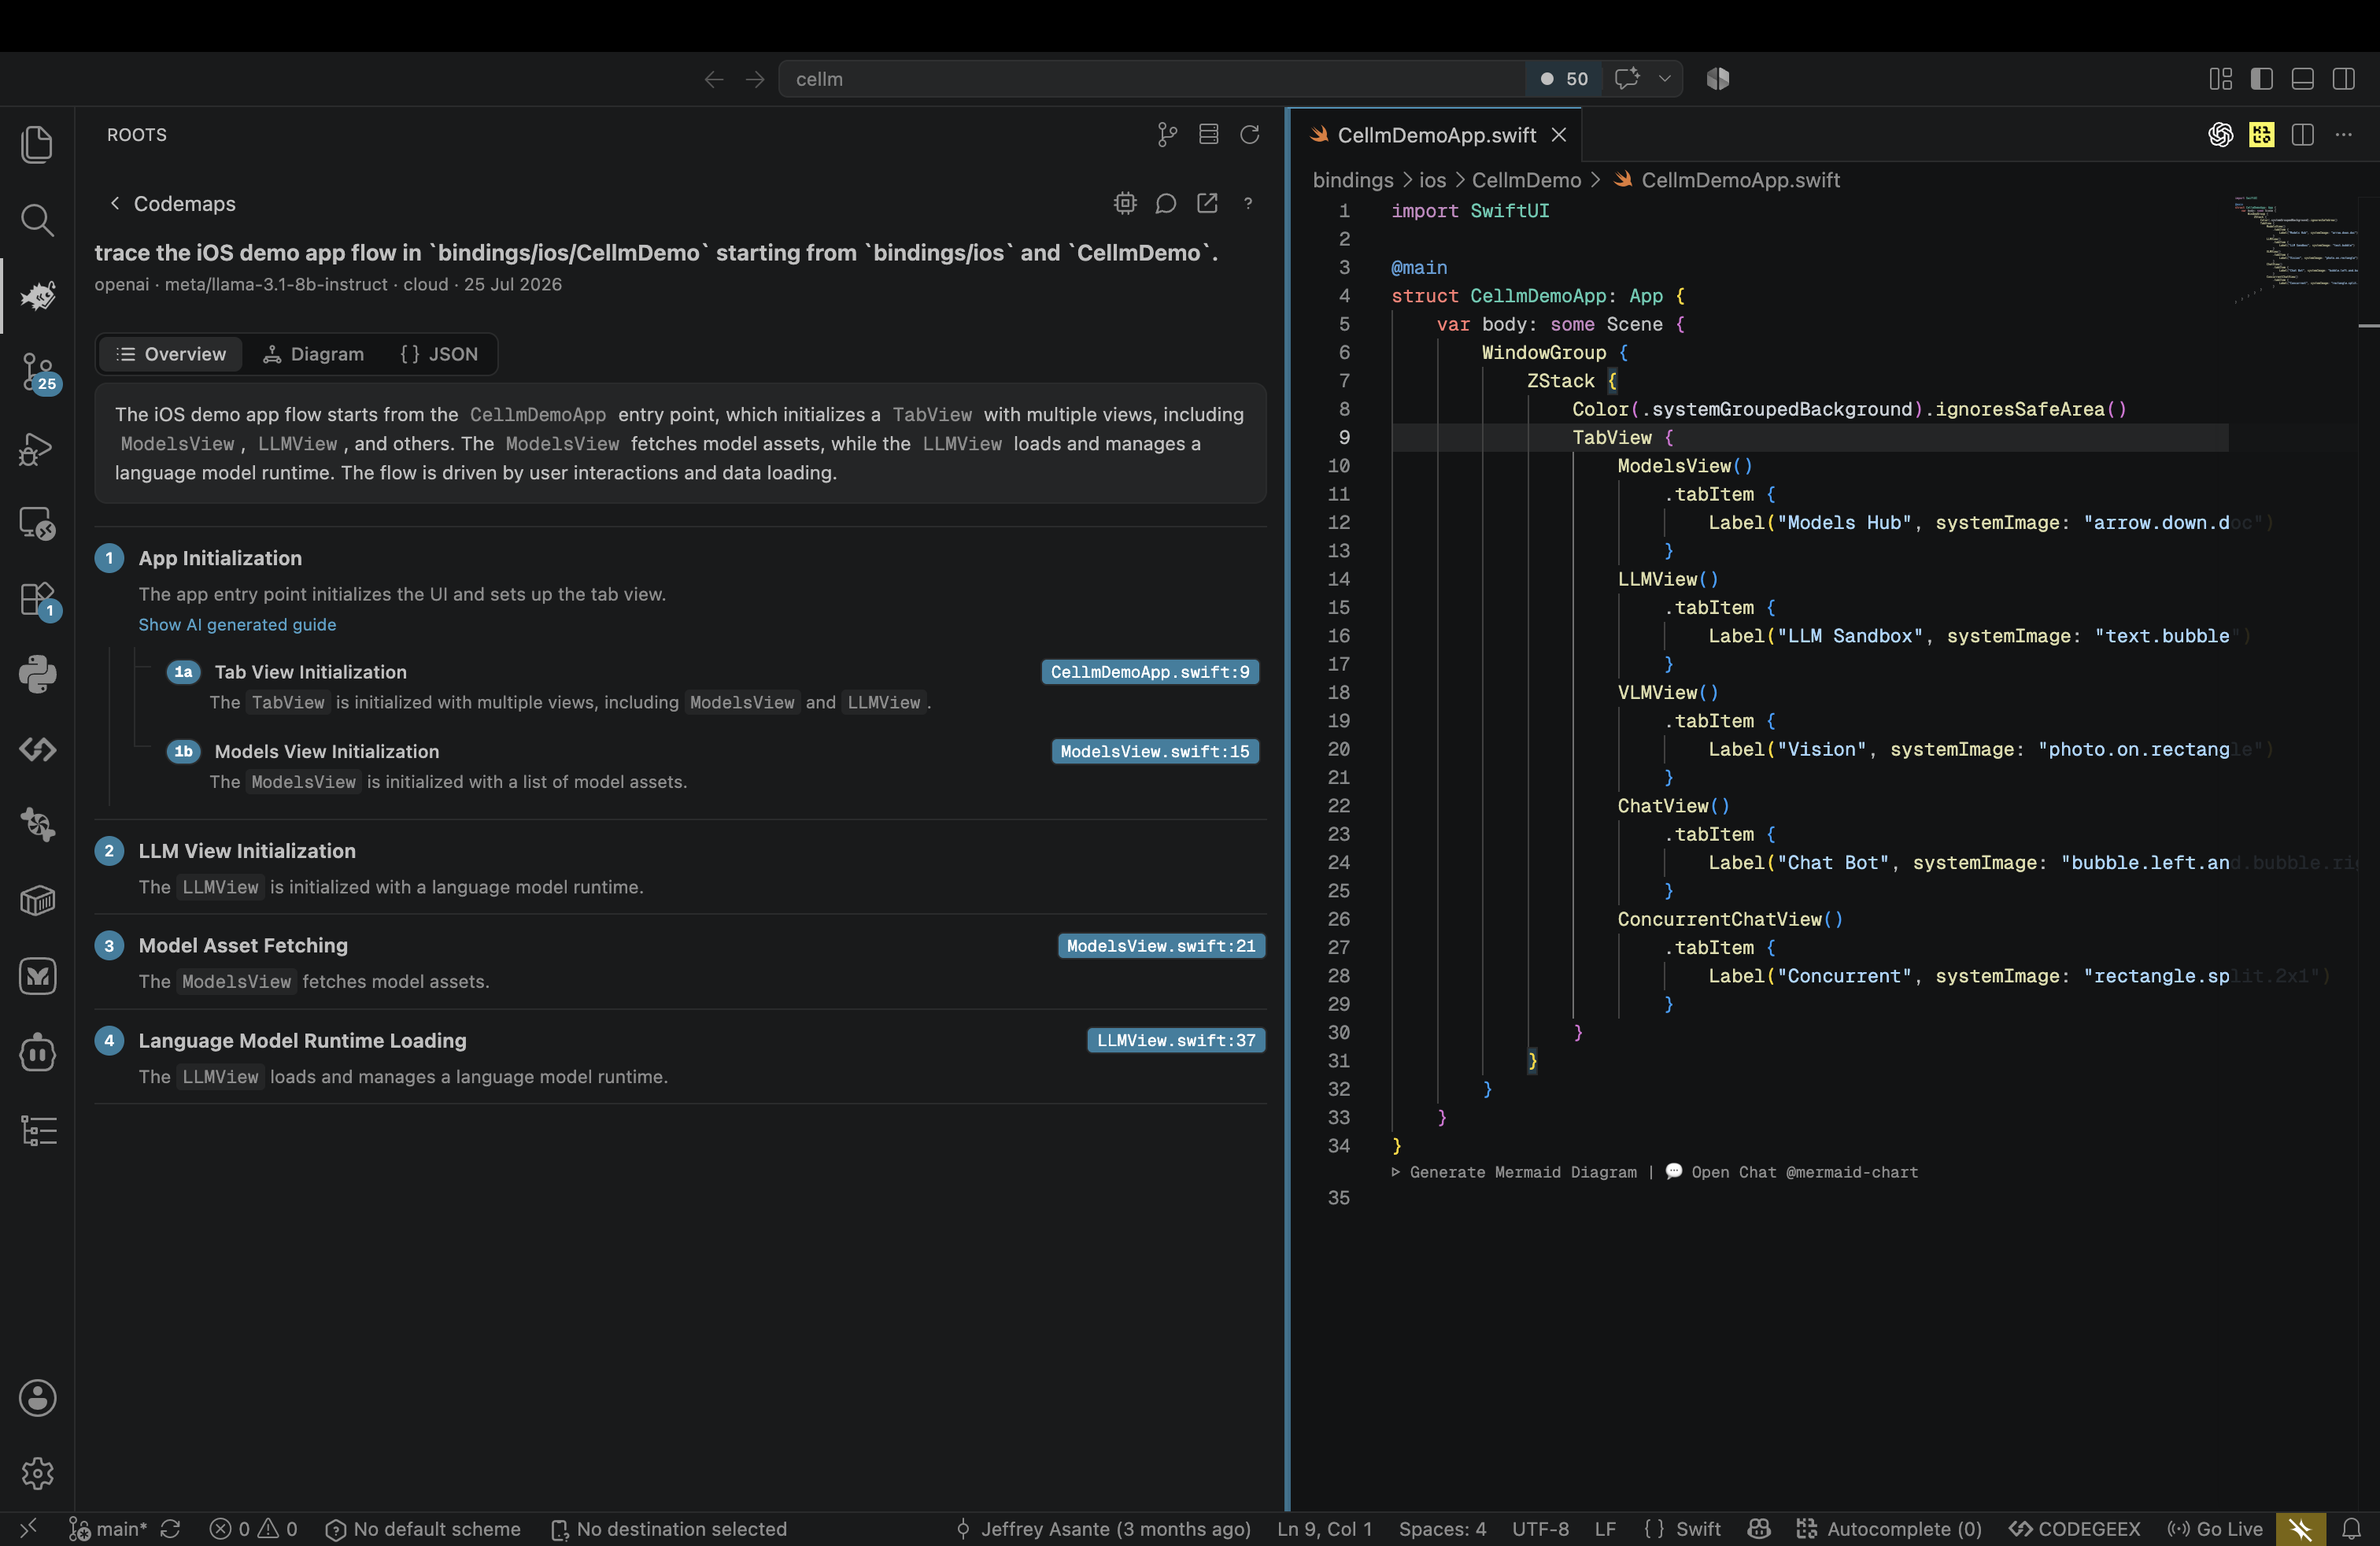The width and height of the screenshot is (2380, 1546).
Task: Split the editor to the right
Action: click(2302, 134)
